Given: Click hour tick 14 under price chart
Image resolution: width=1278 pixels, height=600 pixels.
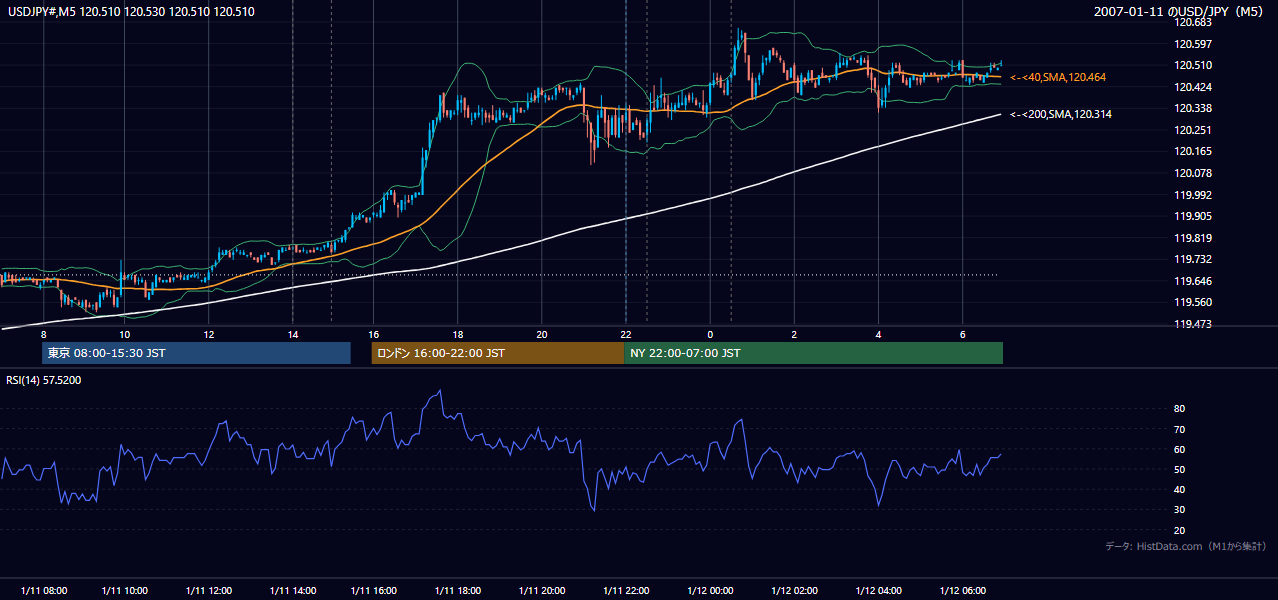Looking at the screenshot, I should click(292, 334).
